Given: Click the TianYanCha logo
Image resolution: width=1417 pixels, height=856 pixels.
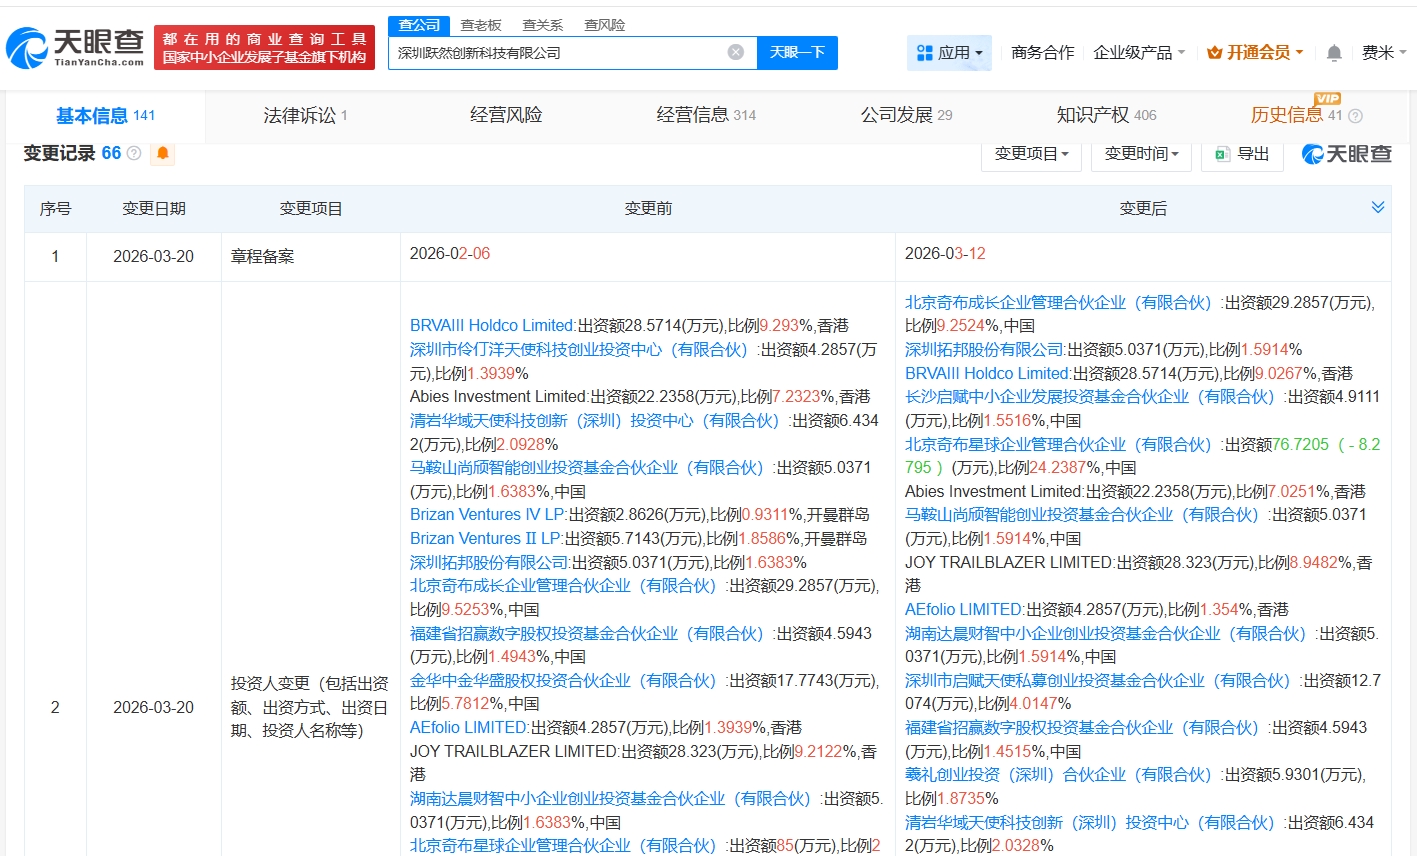Looking at the screenshot, I should (75, 47).
